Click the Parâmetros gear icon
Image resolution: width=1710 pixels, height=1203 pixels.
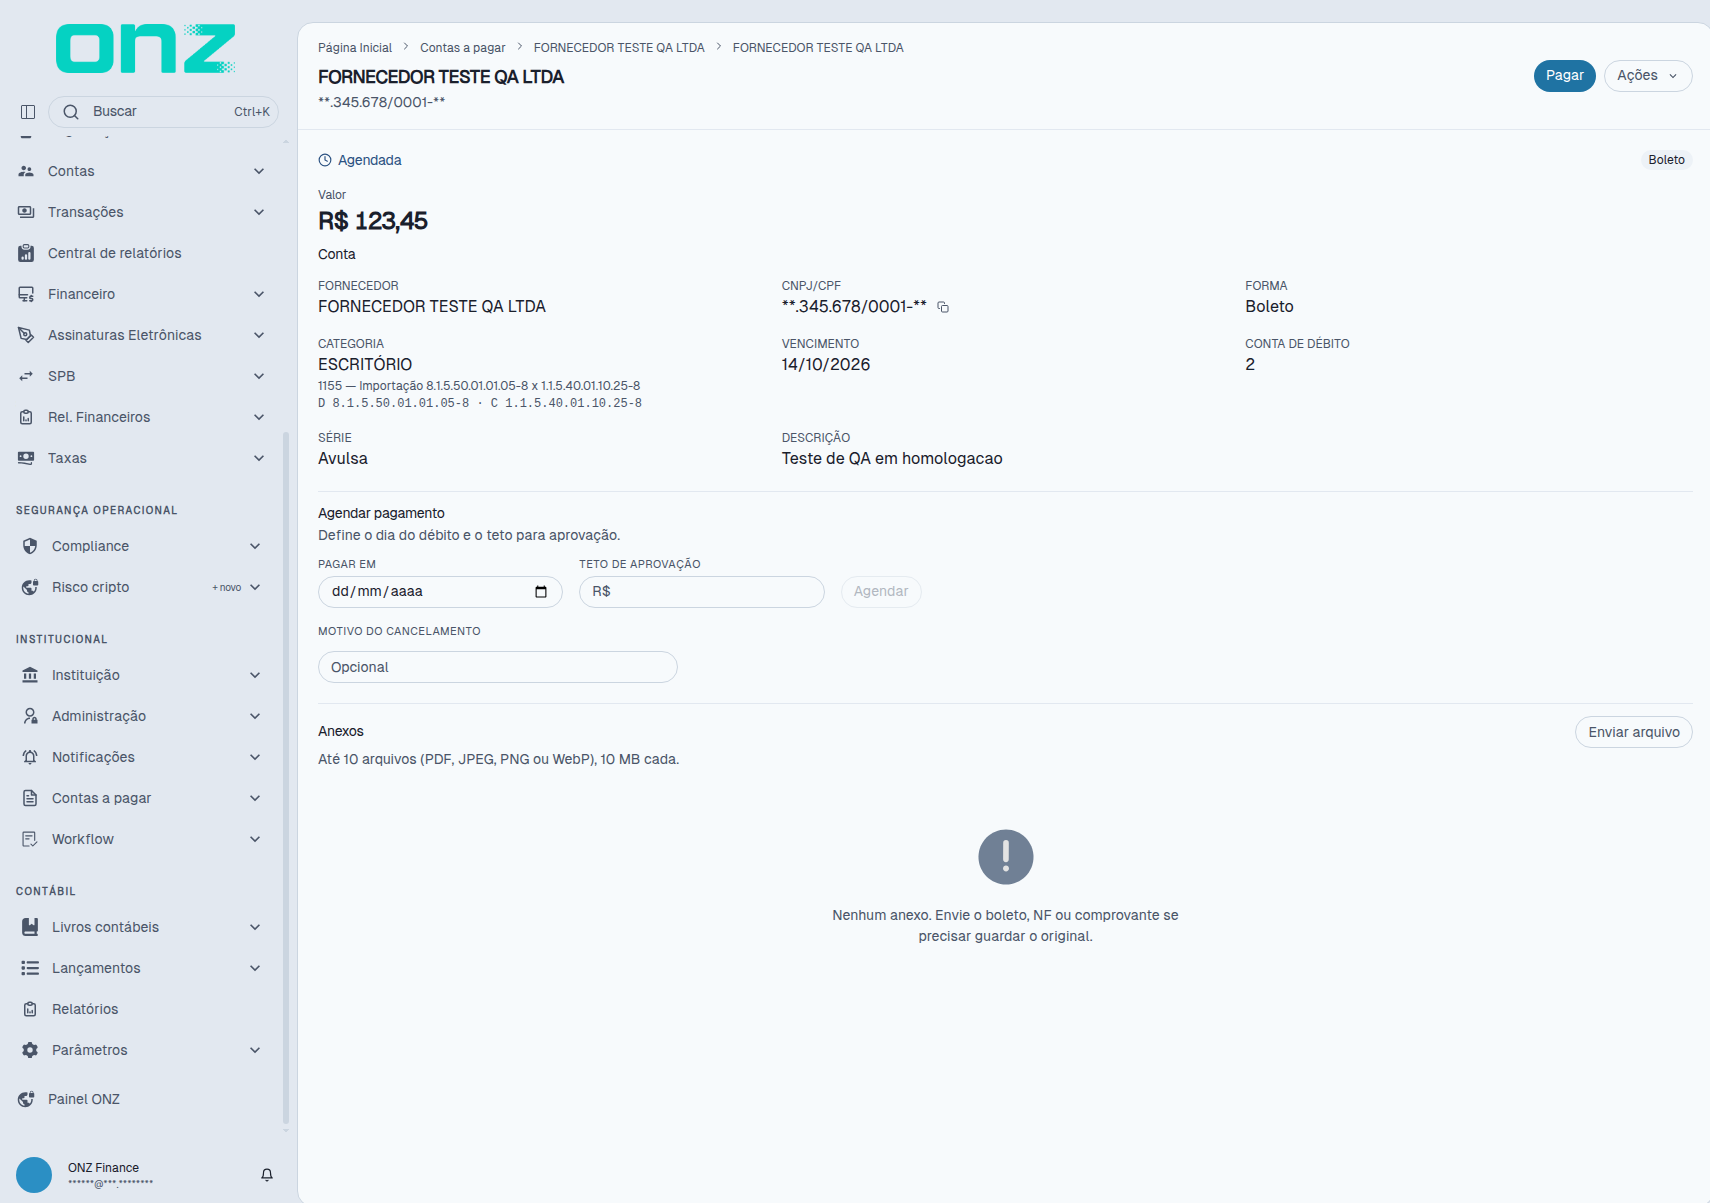click(x=30, y=1050)
